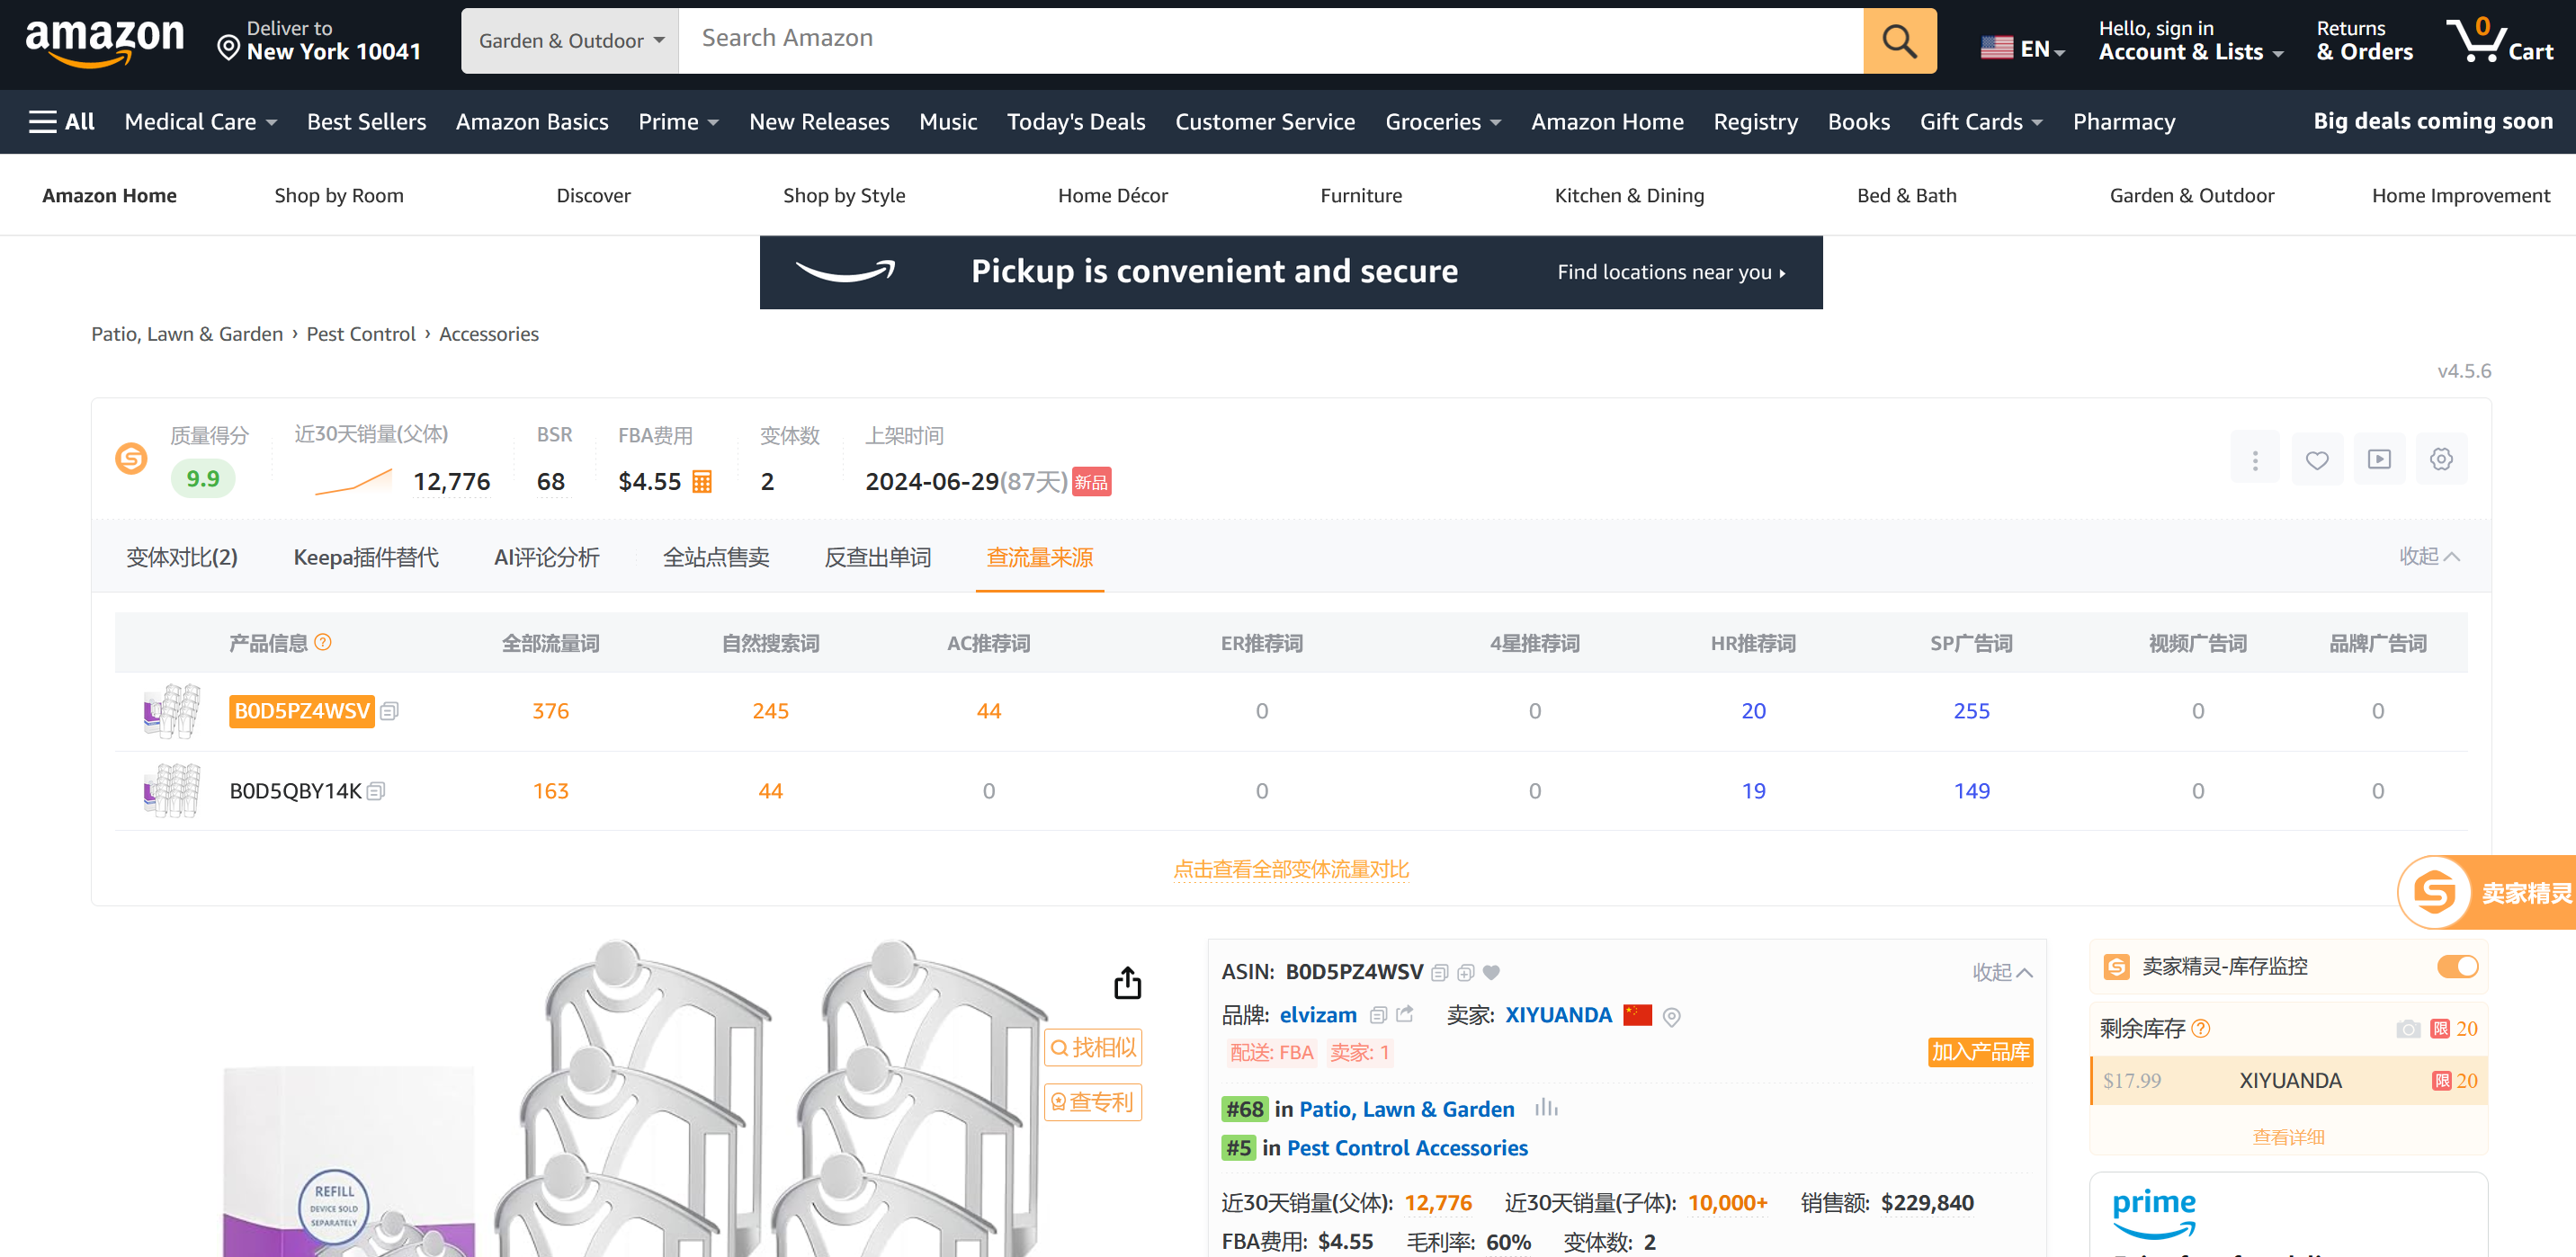Click the orange search magnifier button
2576x1257 pixels.
pyautogui.click(x=1898, y=41)
